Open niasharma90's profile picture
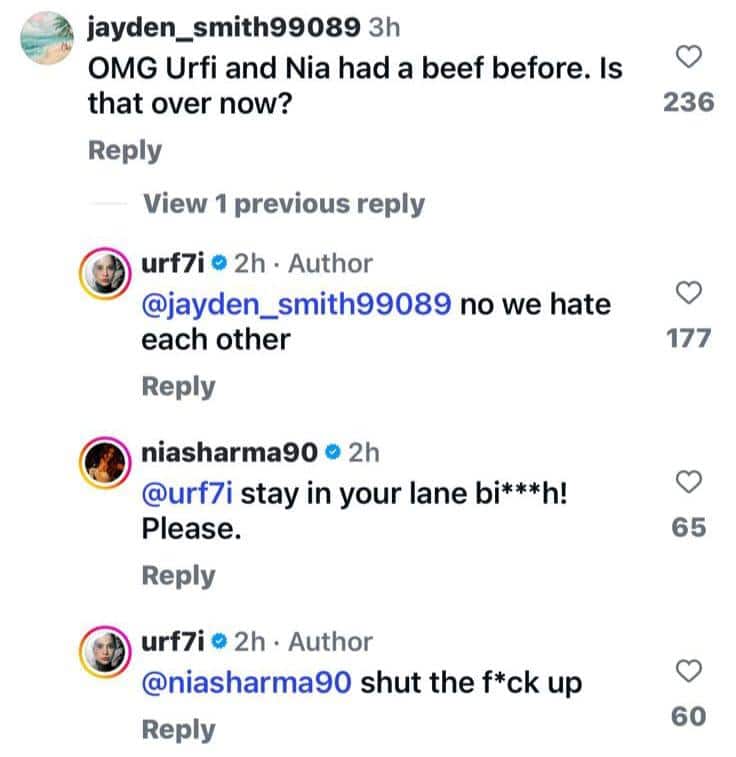Viewport: 736px width, 757px height. (x=108, y=462)
